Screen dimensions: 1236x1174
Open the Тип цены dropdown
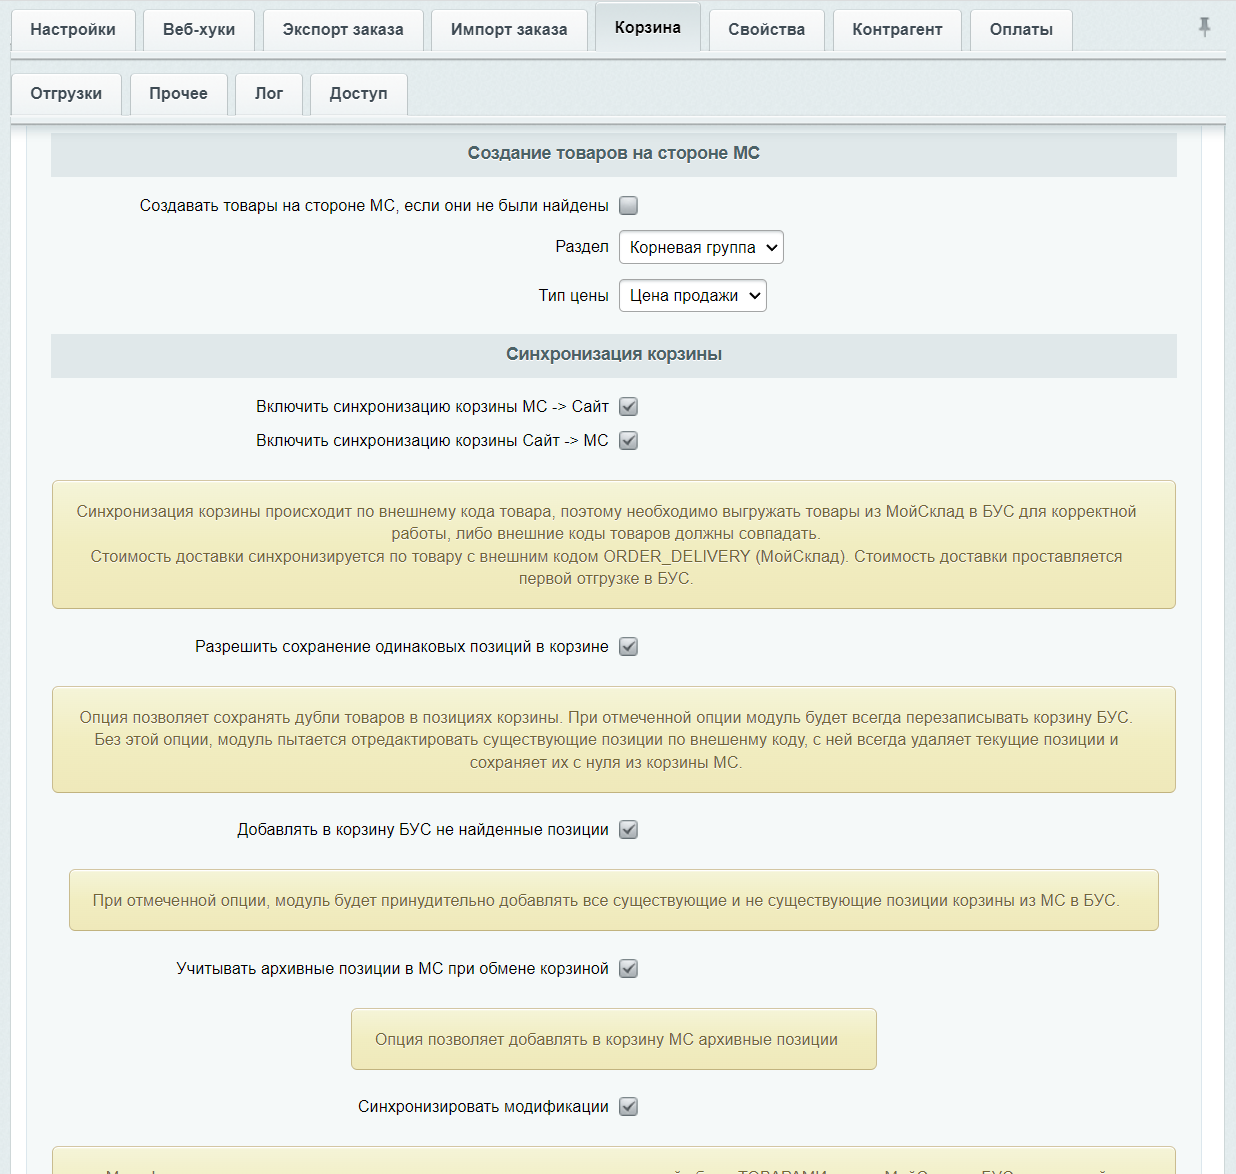click(693, 296)
